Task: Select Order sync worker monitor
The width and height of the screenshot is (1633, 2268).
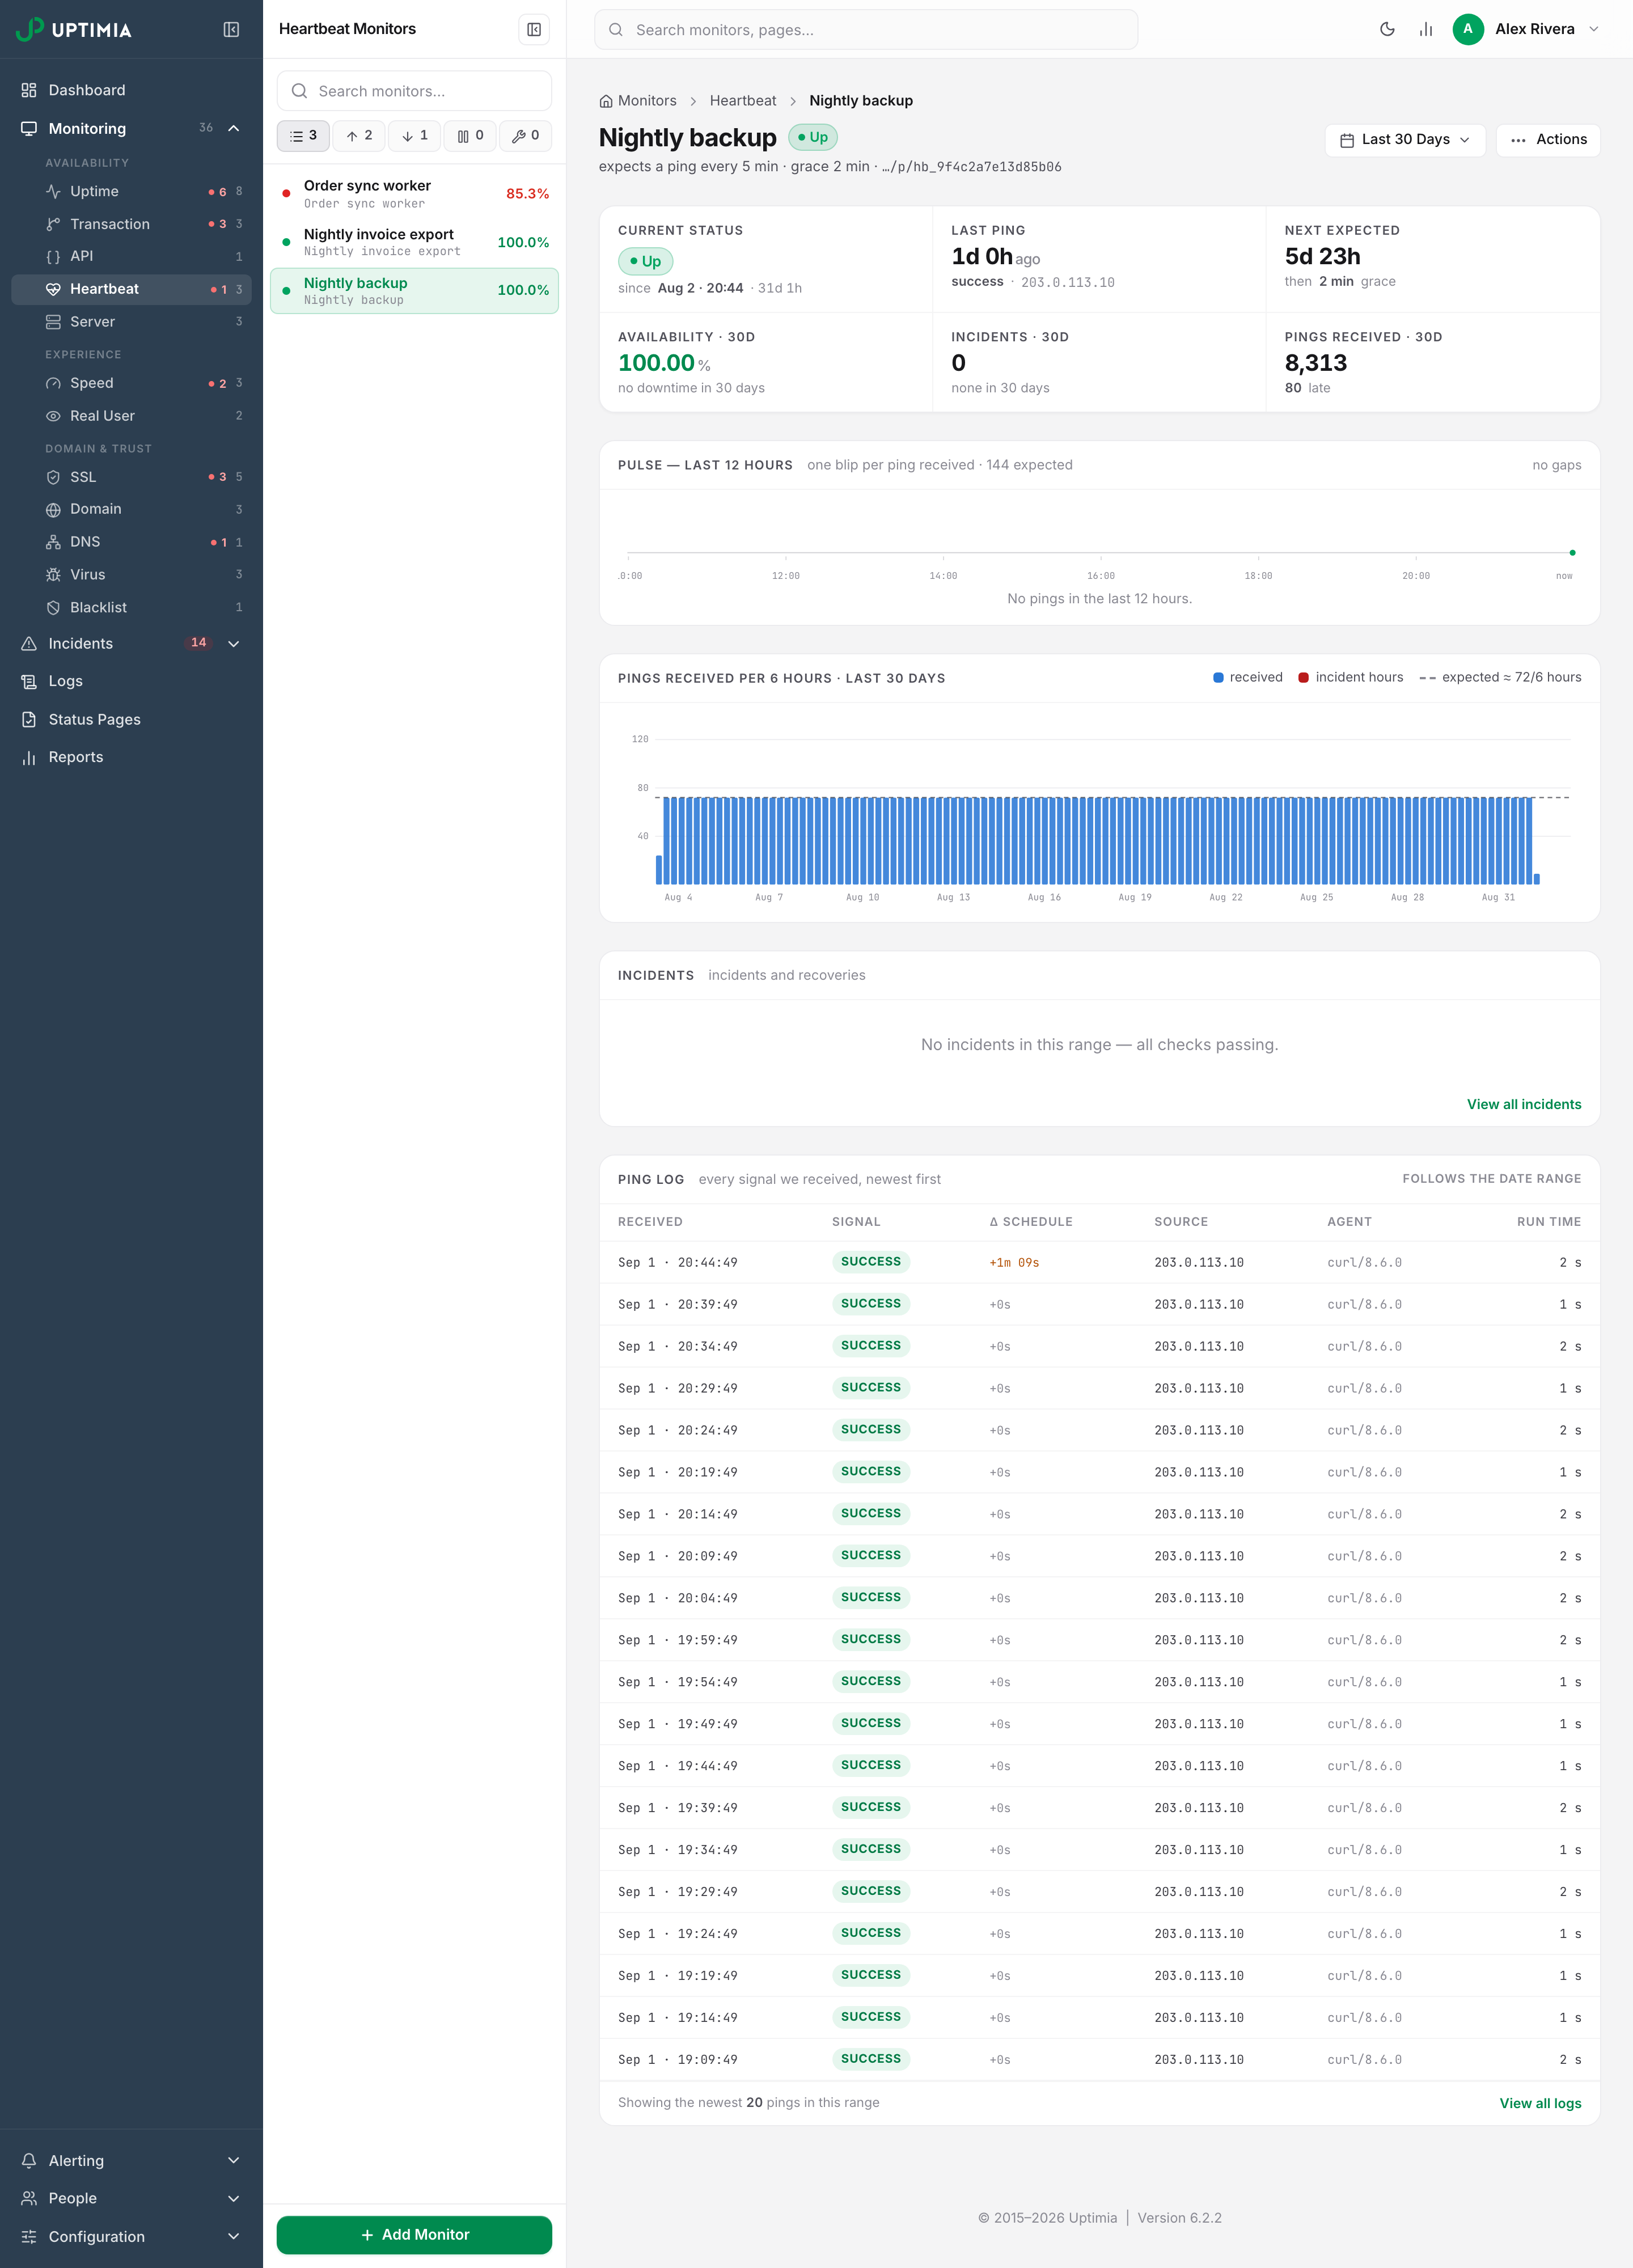Action: [414, 194]
